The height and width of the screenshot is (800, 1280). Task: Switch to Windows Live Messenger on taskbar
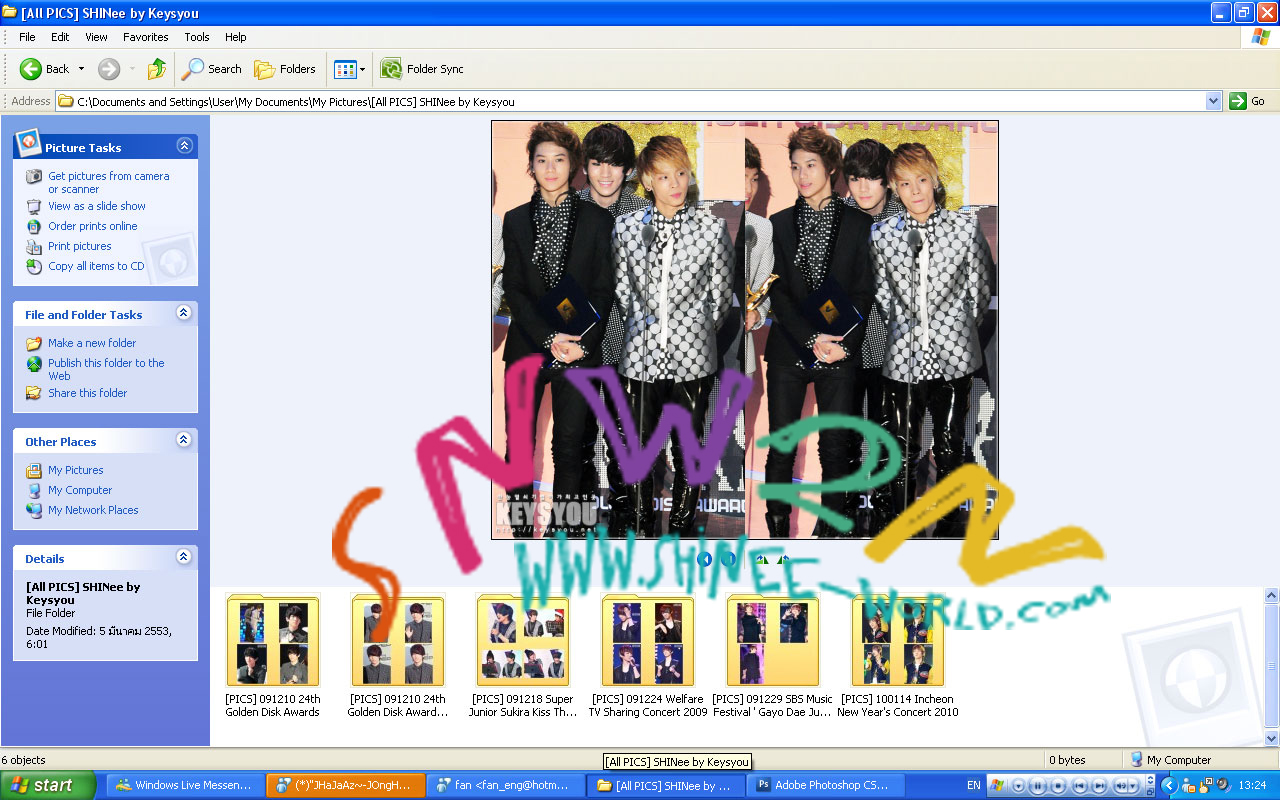186,786
